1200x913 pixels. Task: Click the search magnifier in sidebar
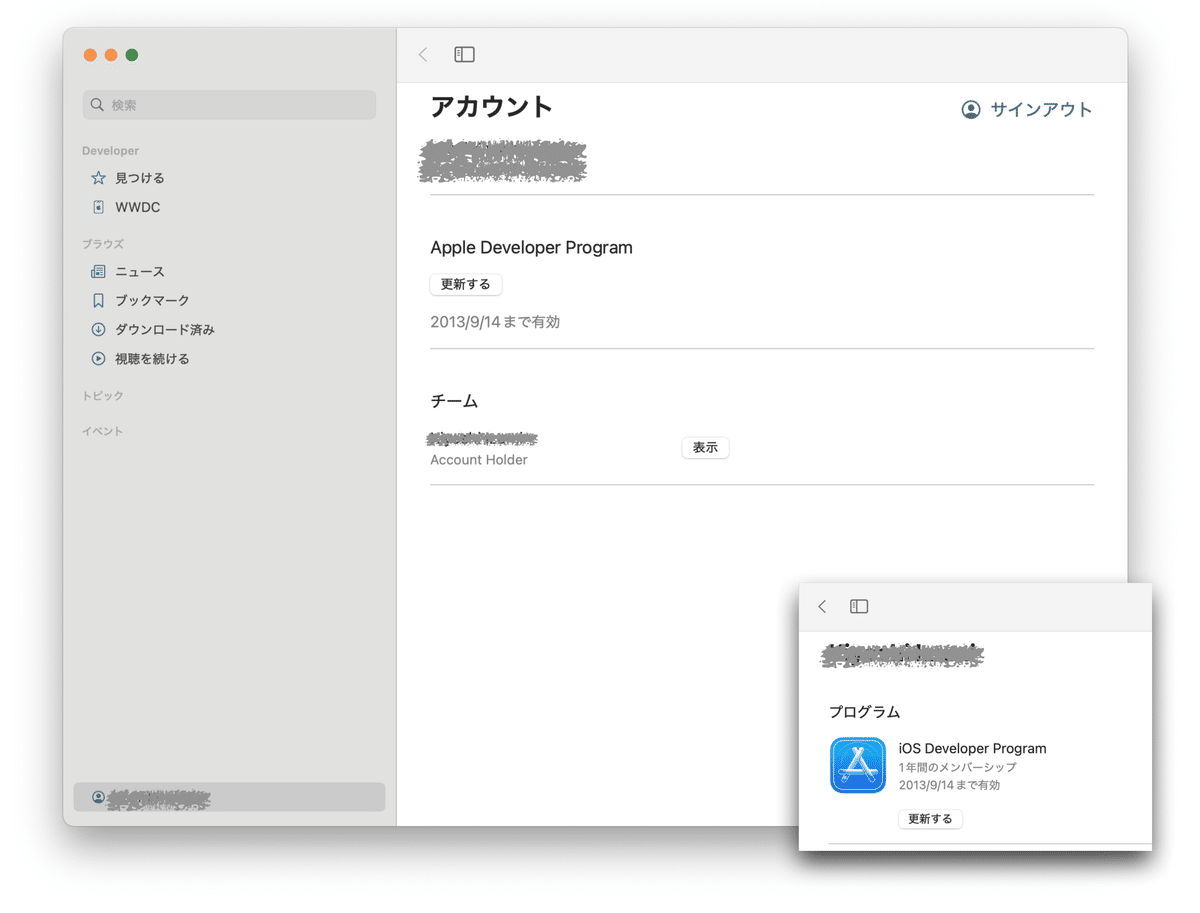point(96,104)
